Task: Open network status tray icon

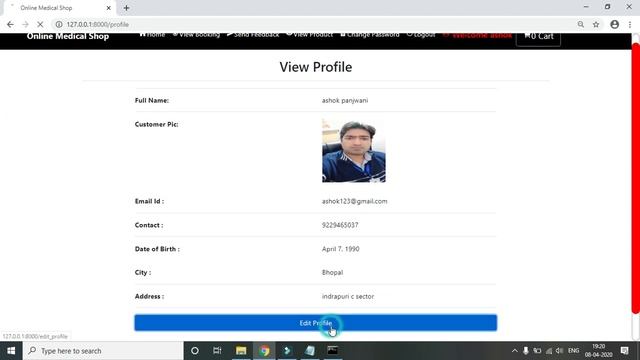Action: point(549,351)
